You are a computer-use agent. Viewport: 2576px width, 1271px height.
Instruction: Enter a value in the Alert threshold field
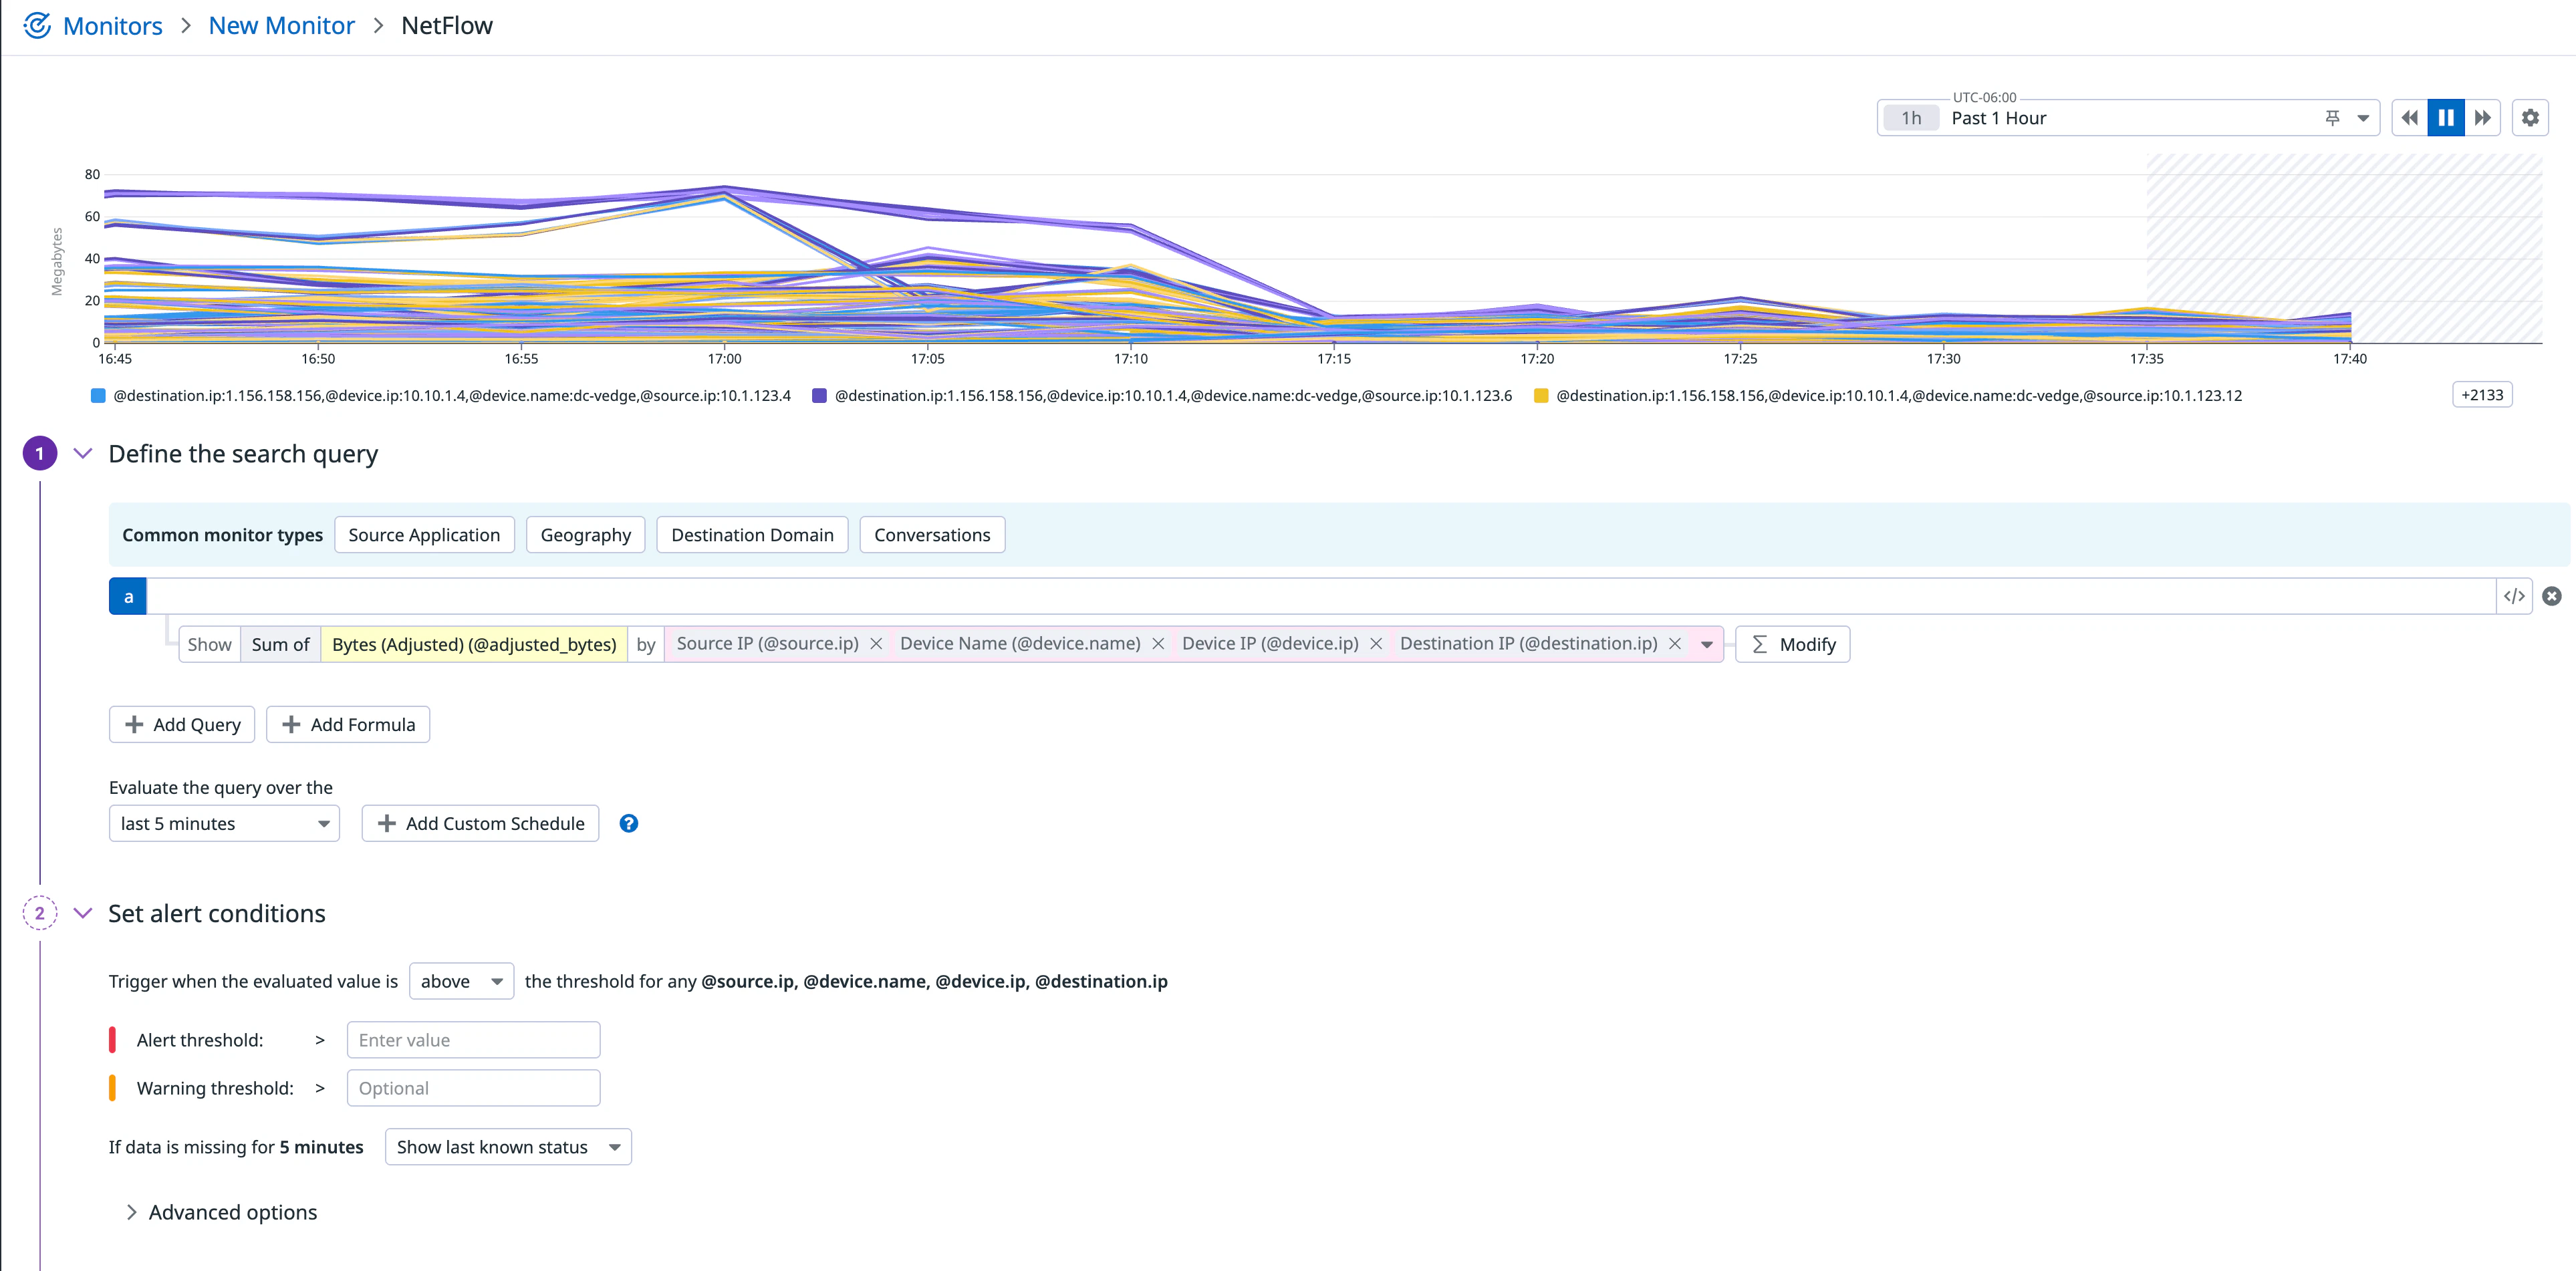(x=472, y=1040)
